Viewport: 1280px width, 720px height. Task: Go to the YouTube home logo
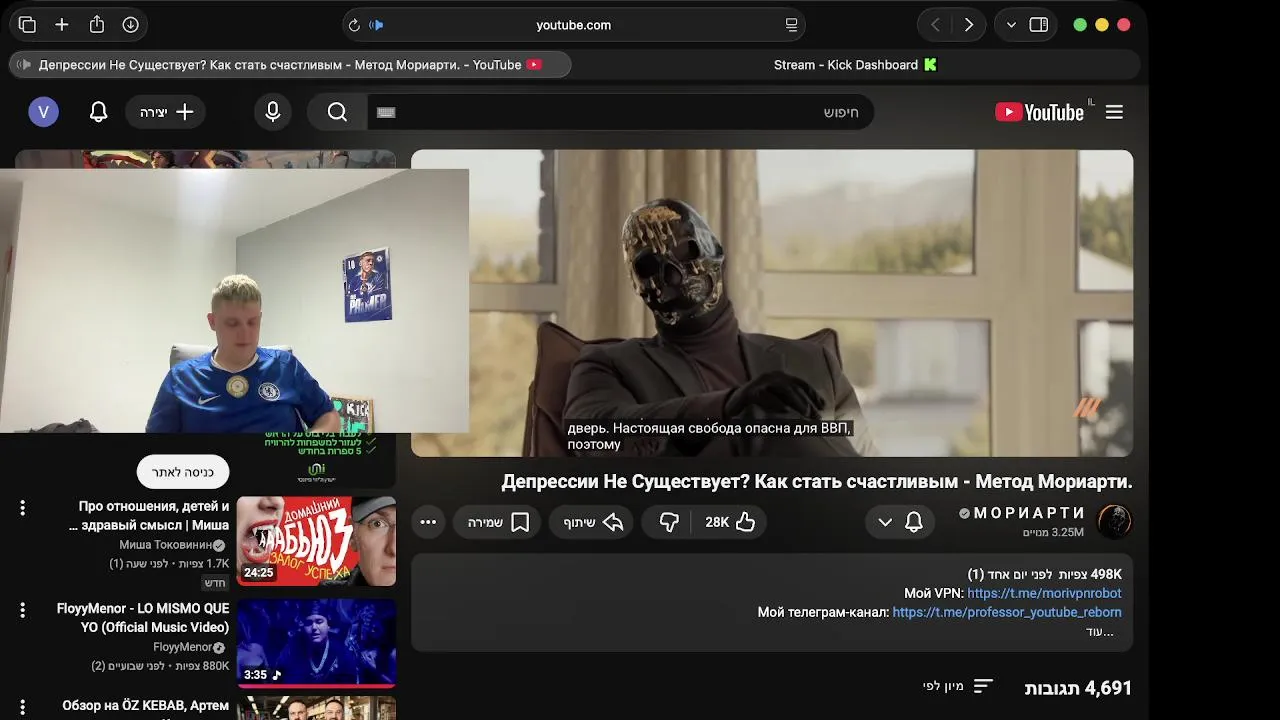[1040, 112]
